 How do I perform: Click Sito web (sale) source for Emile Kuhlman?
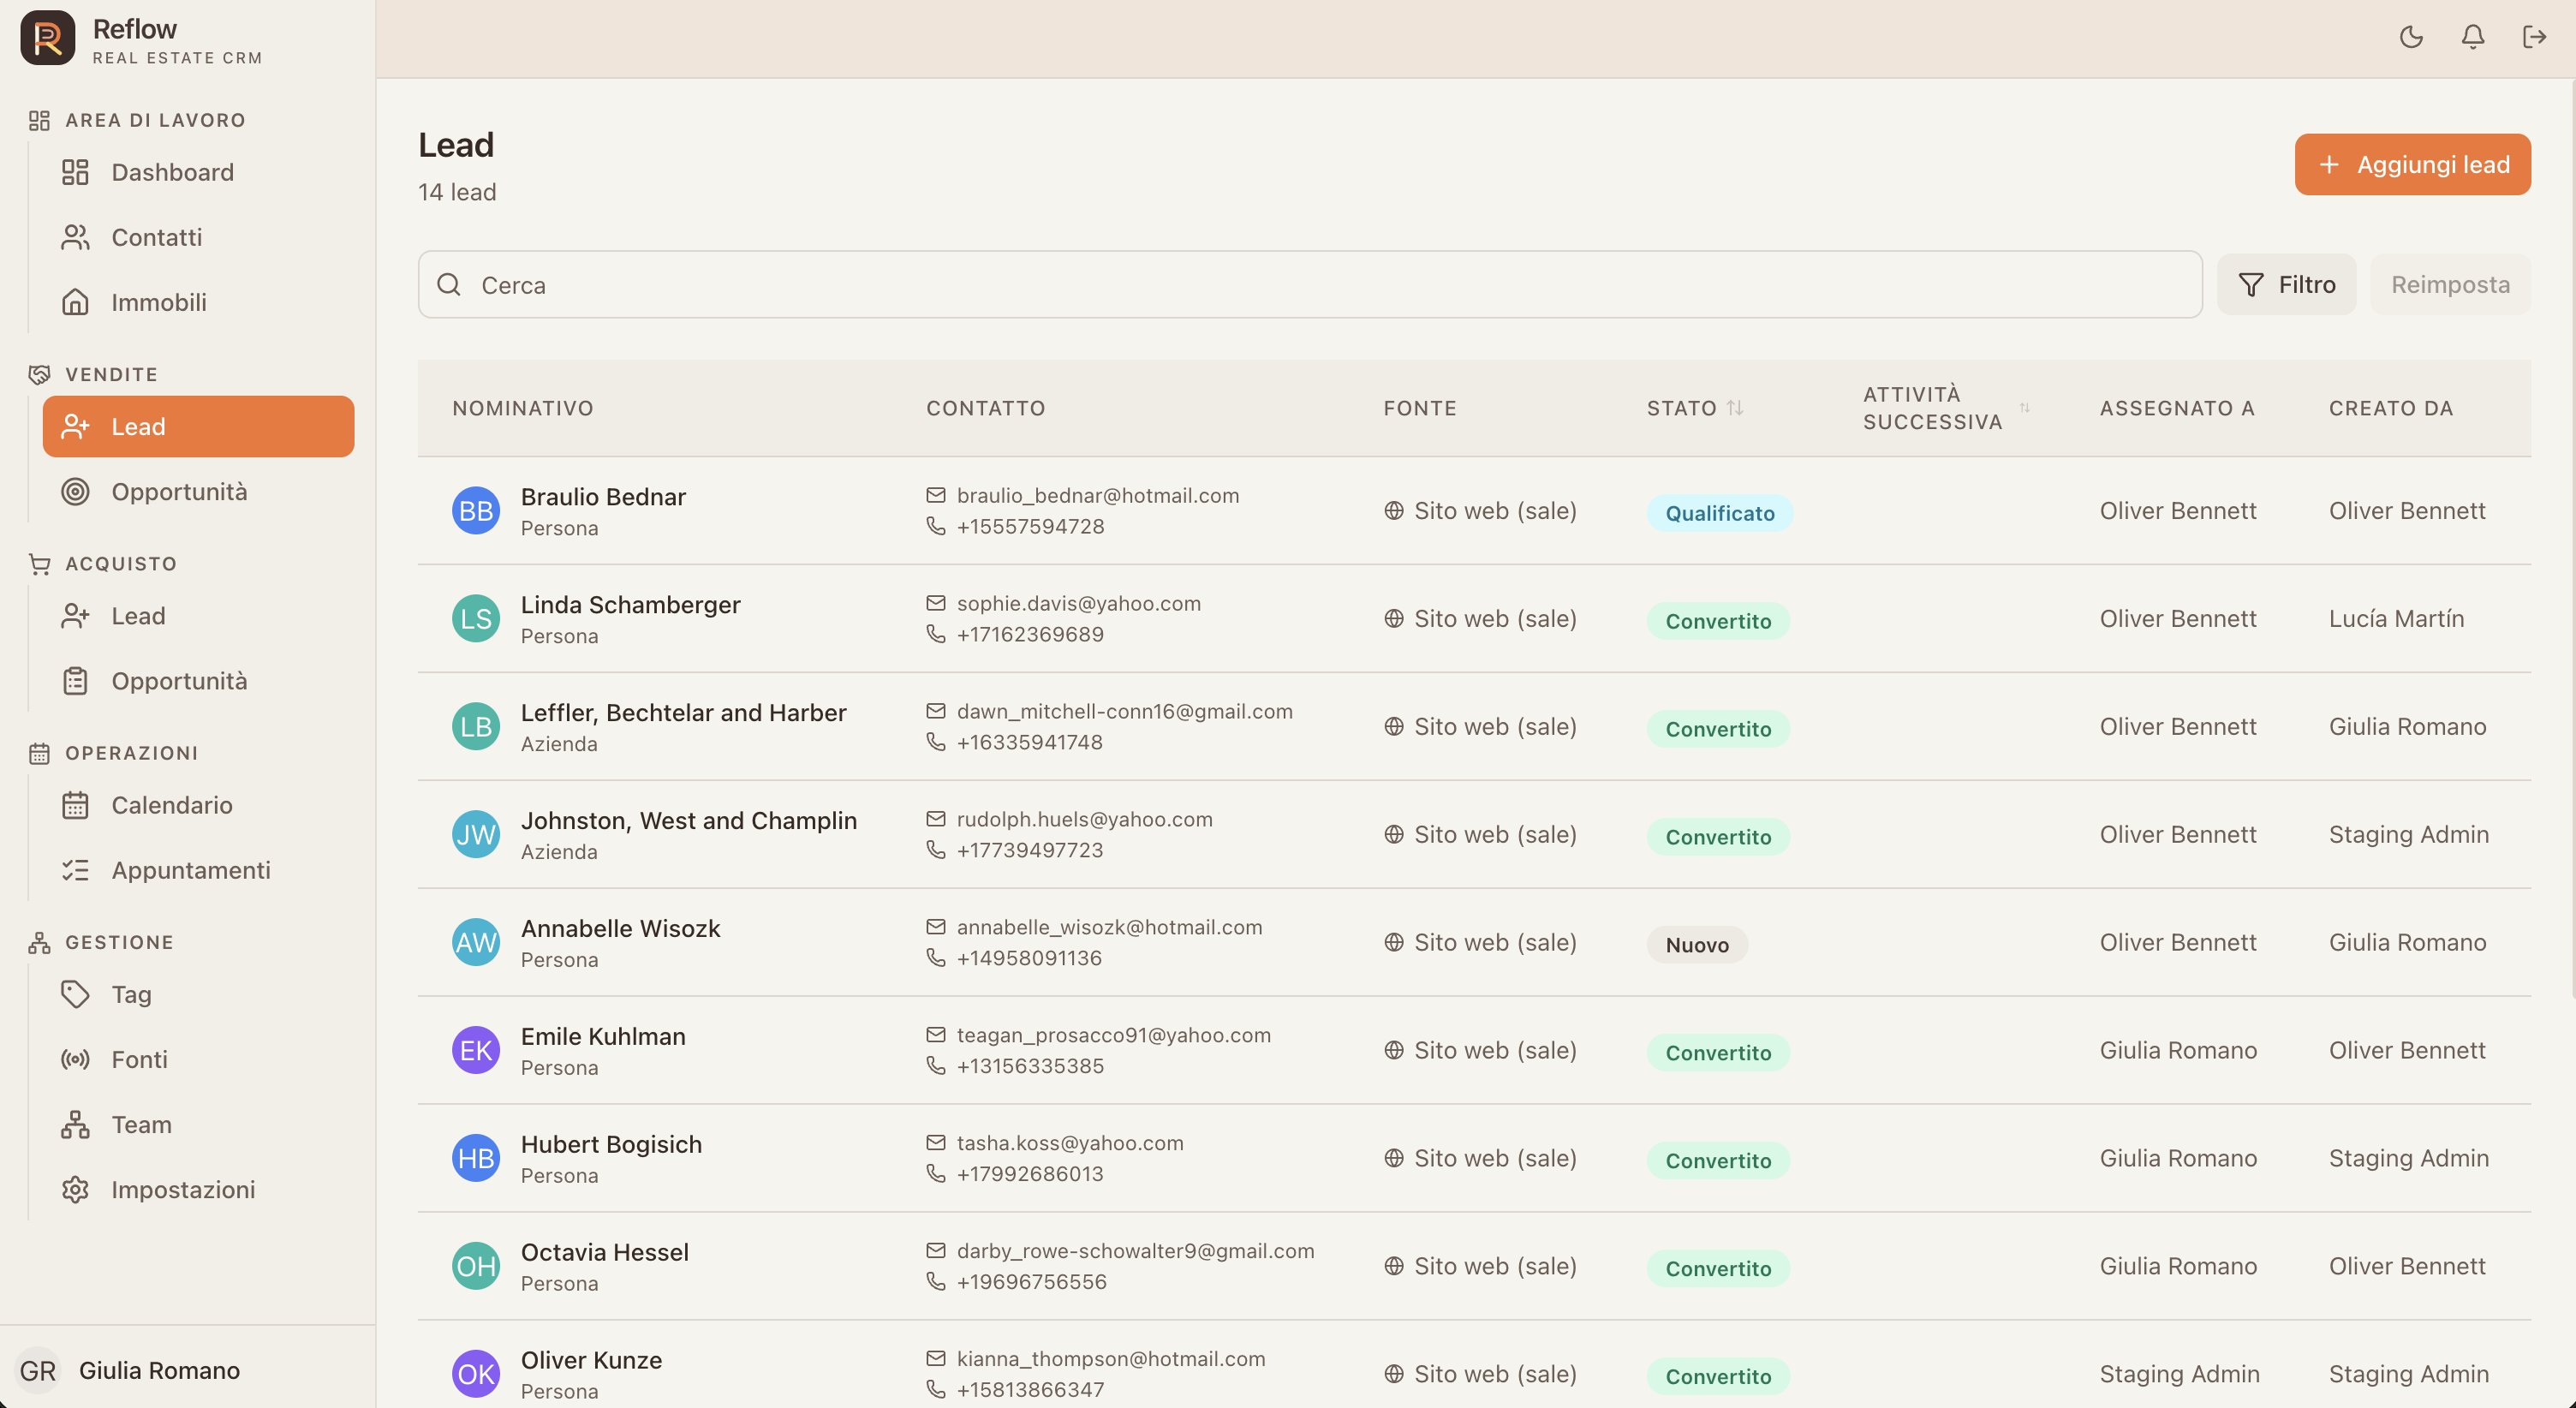point(1480,1050)
